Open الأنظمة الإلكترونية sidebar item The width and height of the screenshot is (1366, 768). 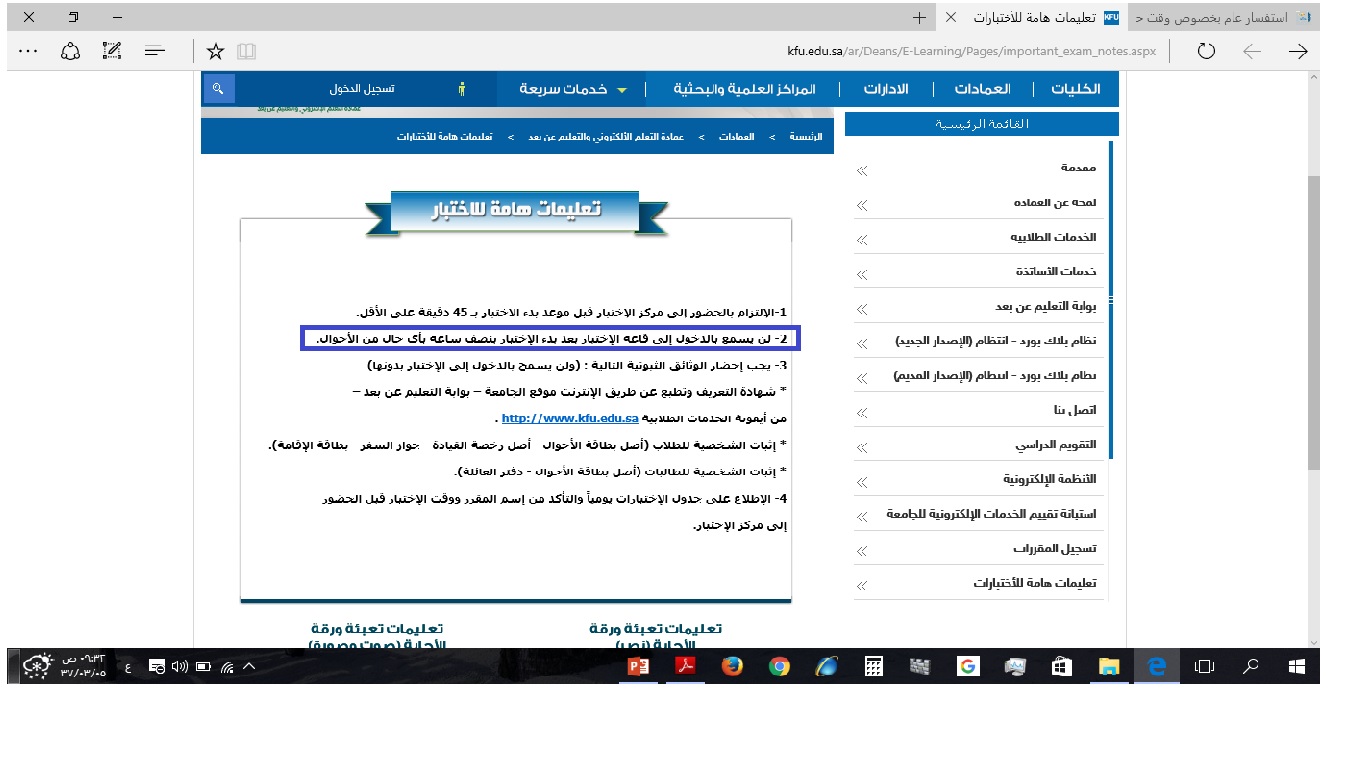point(1050,479)
